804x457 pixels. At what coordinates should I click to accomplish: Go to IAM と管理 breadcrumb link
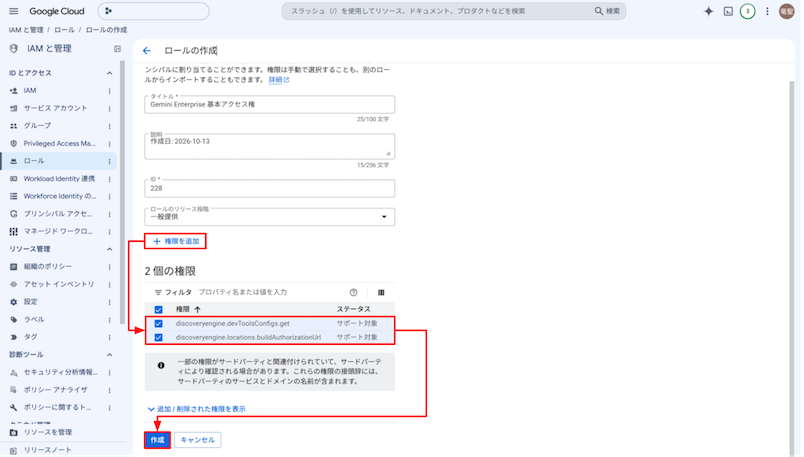[26, 30]
